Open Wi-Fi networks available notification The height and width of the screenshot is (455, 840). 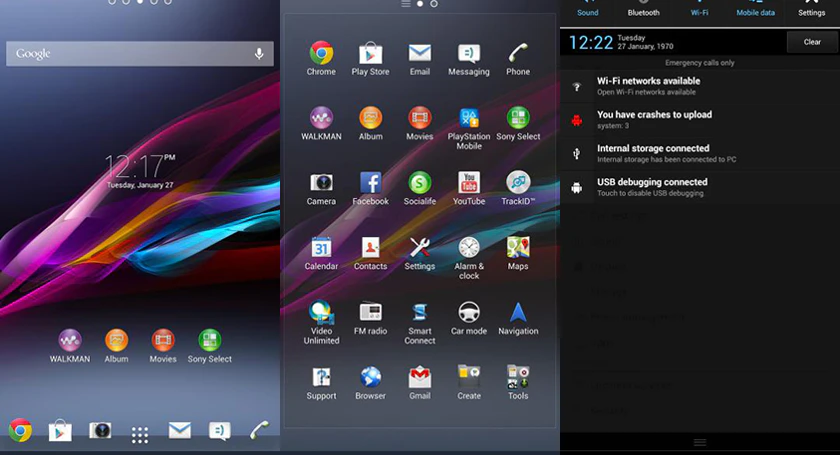coord(700,86)
